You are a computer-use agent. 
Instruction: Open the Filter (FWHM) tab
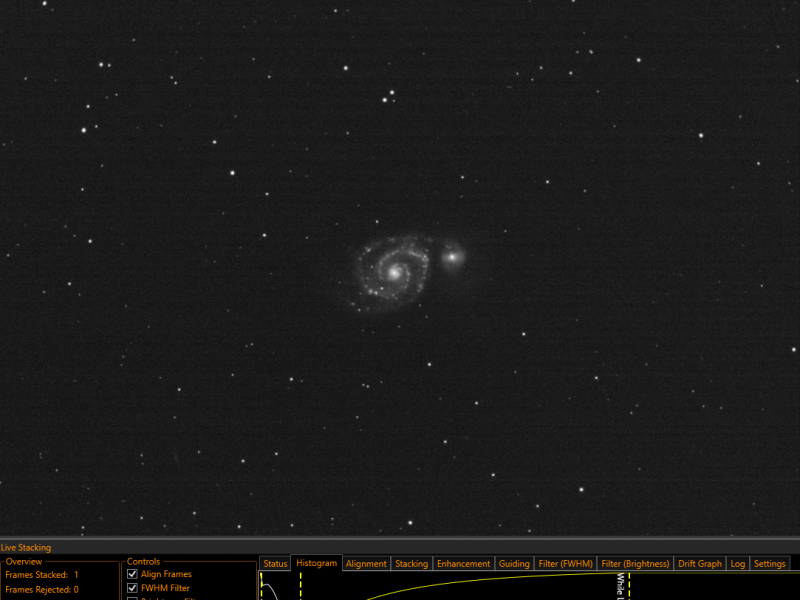tap(565, 564)
